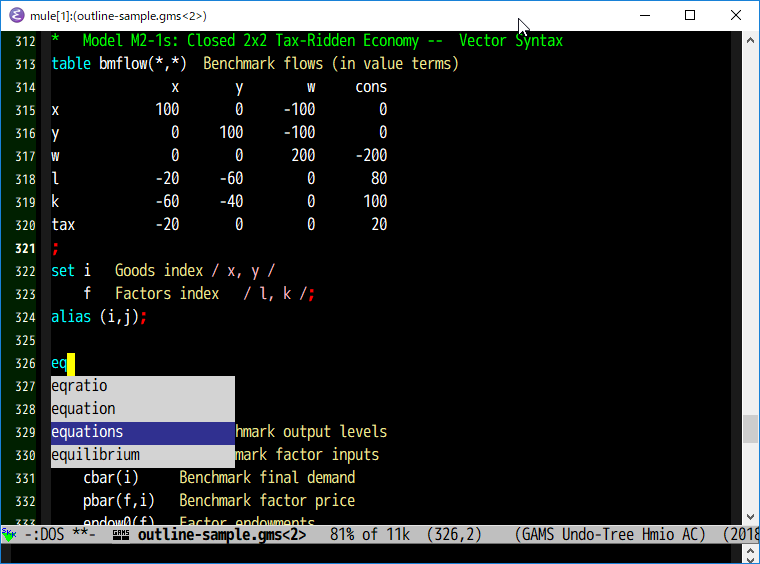Click 'Factors index' description text

pos(167,294)
